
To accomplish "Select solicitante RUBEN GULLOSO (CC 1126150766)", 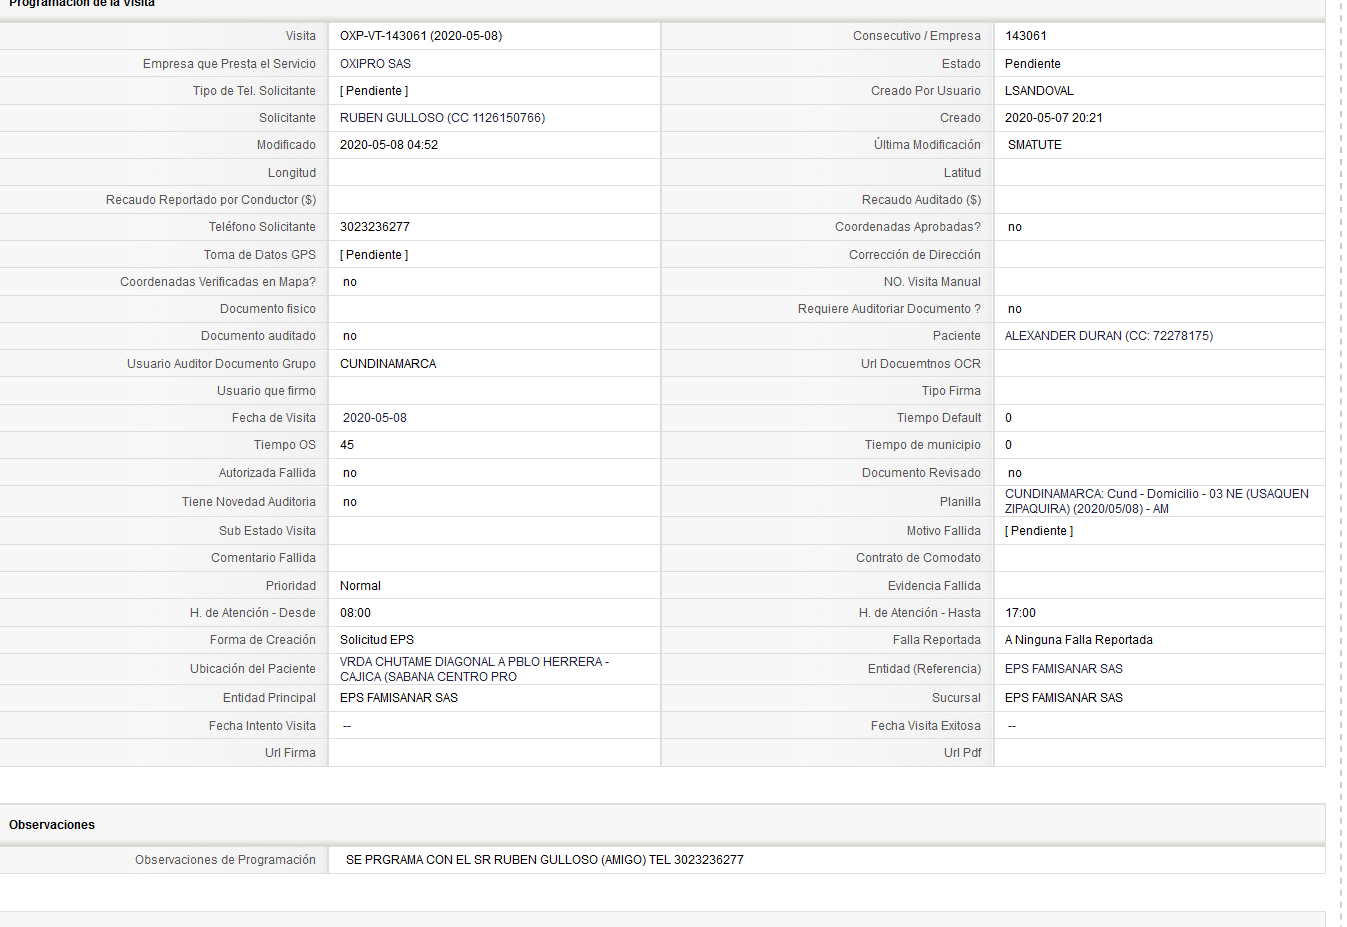I will pos(443,118).
